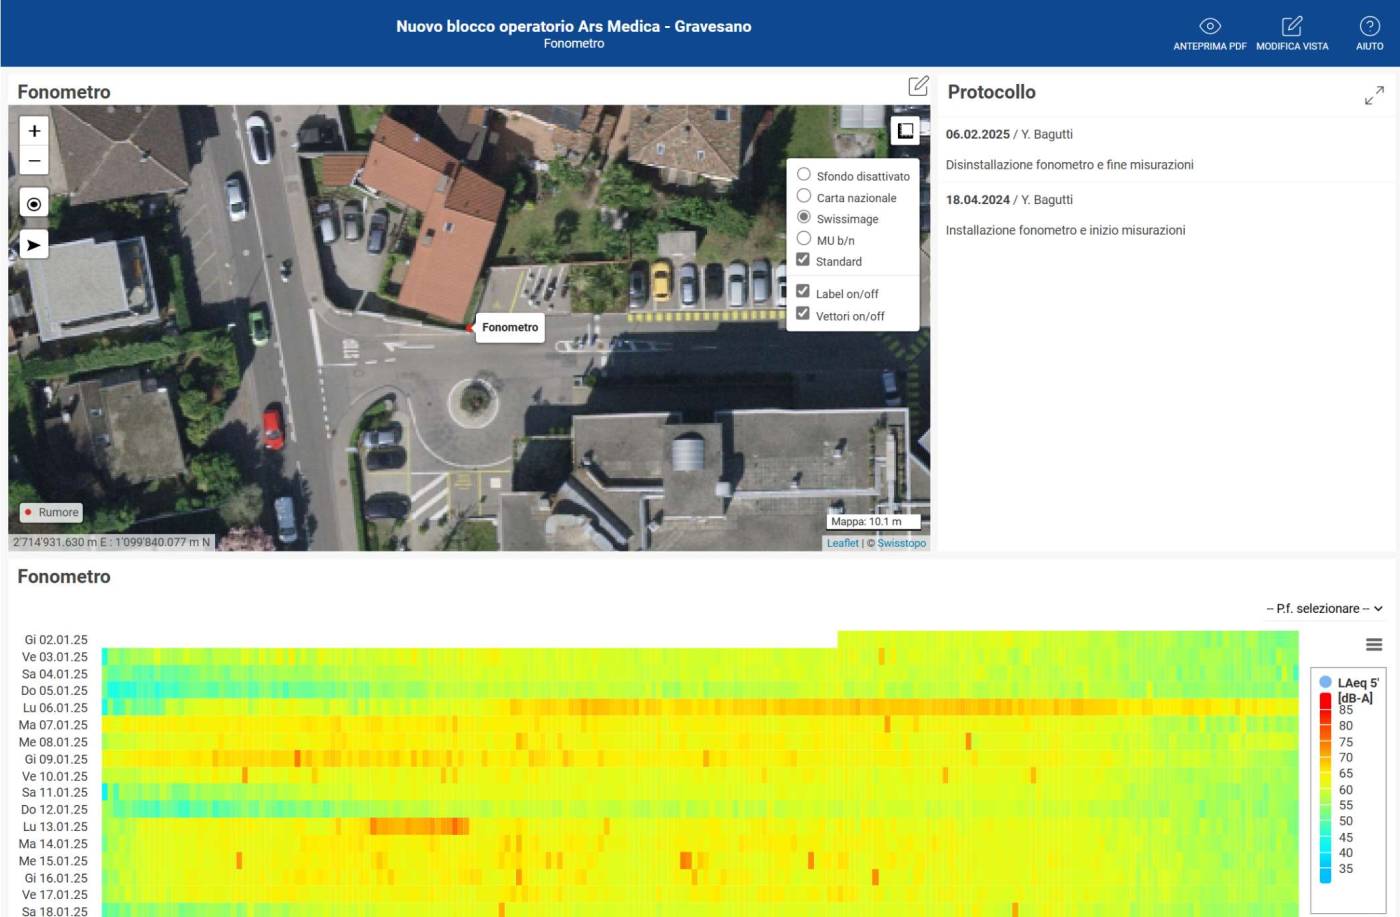Viewport: 1400px width, 917px height.
Task: Select Carta nazionale background
Action: click(804, 196)
